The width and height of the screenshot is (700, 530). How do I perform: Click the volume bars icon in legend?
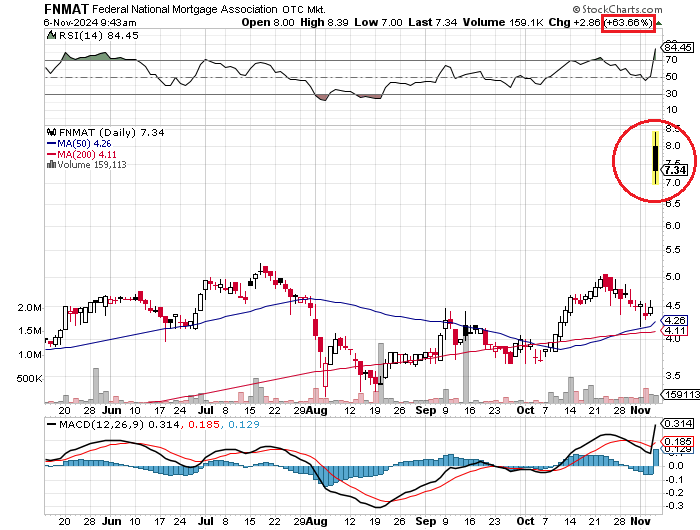tap(51, 164)
